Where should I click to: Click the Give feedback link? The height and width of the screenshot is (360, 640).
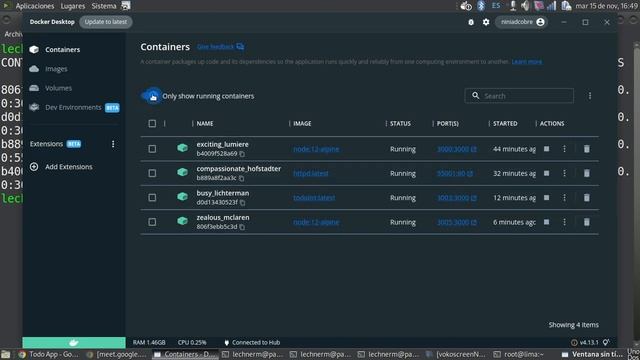click(220, 47)
